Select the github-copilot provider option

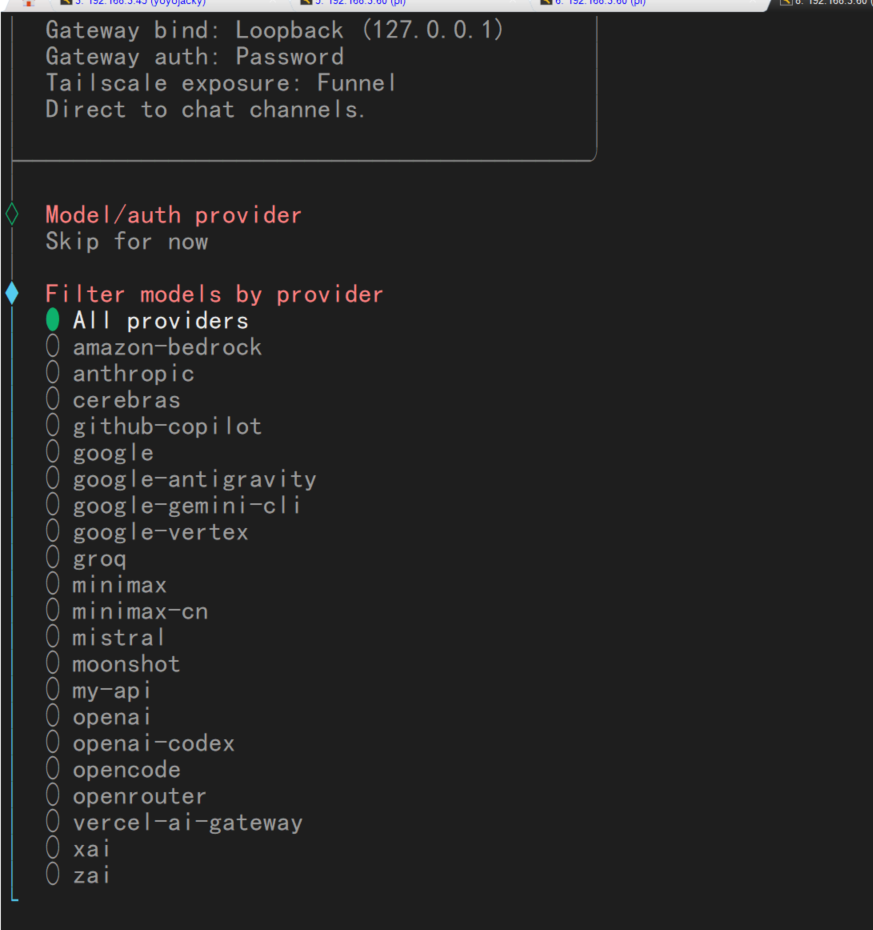click(154, 426)
